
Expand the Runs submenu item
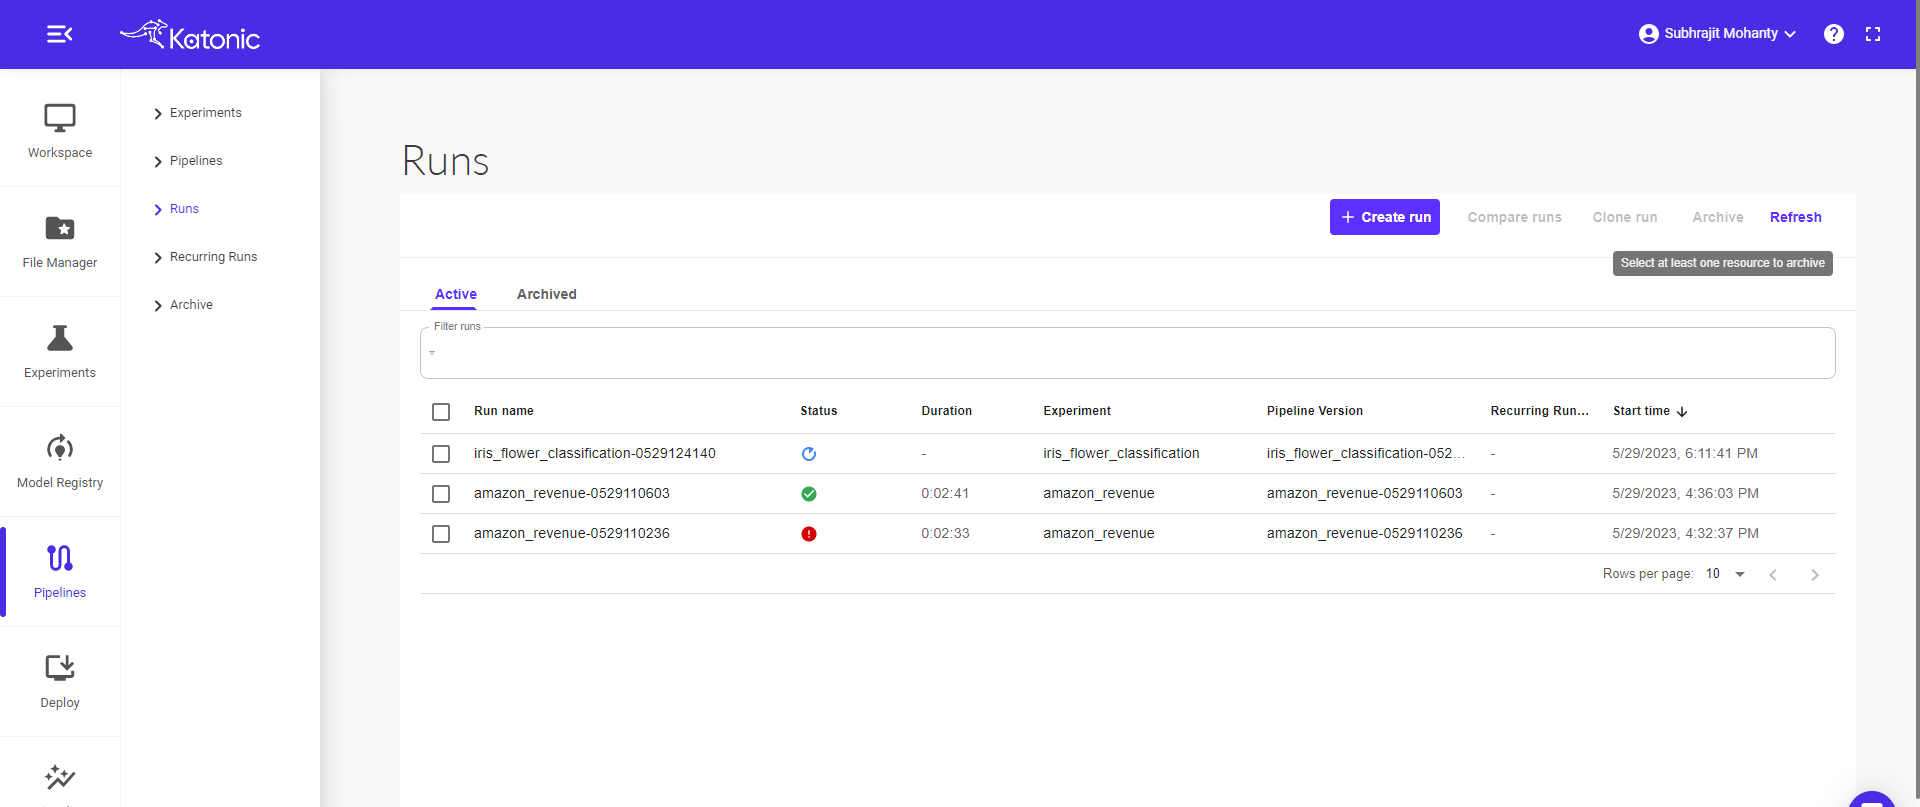click(x=176, y=209)
